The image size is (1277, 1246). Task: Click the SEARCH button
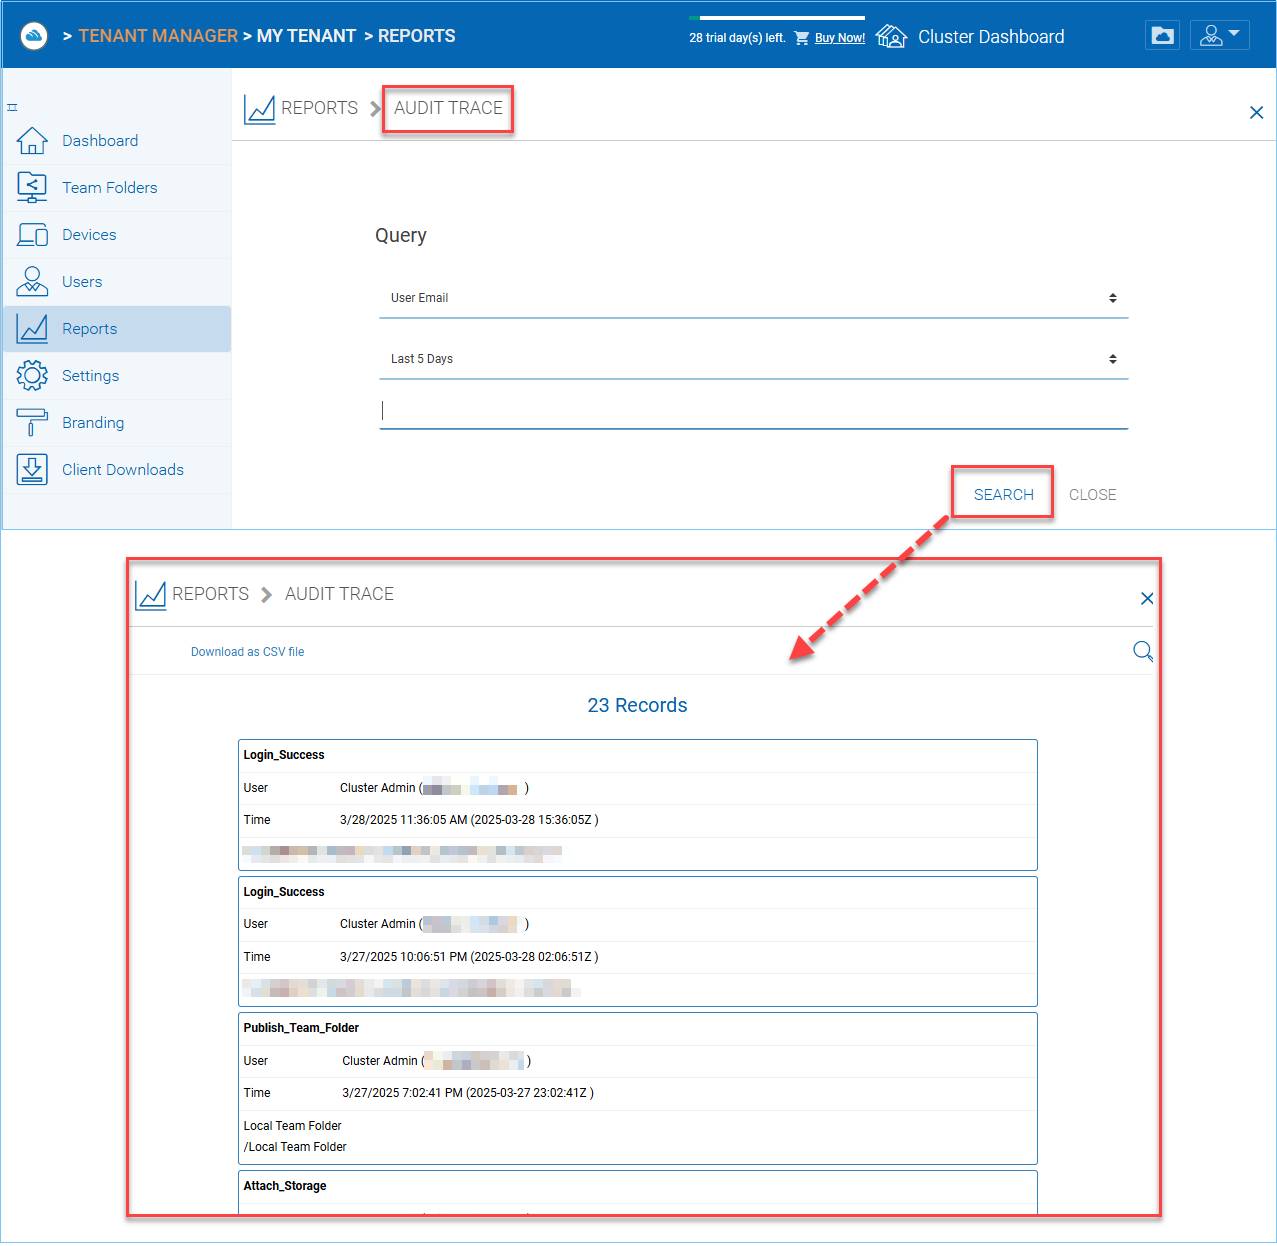point(1003,495)
